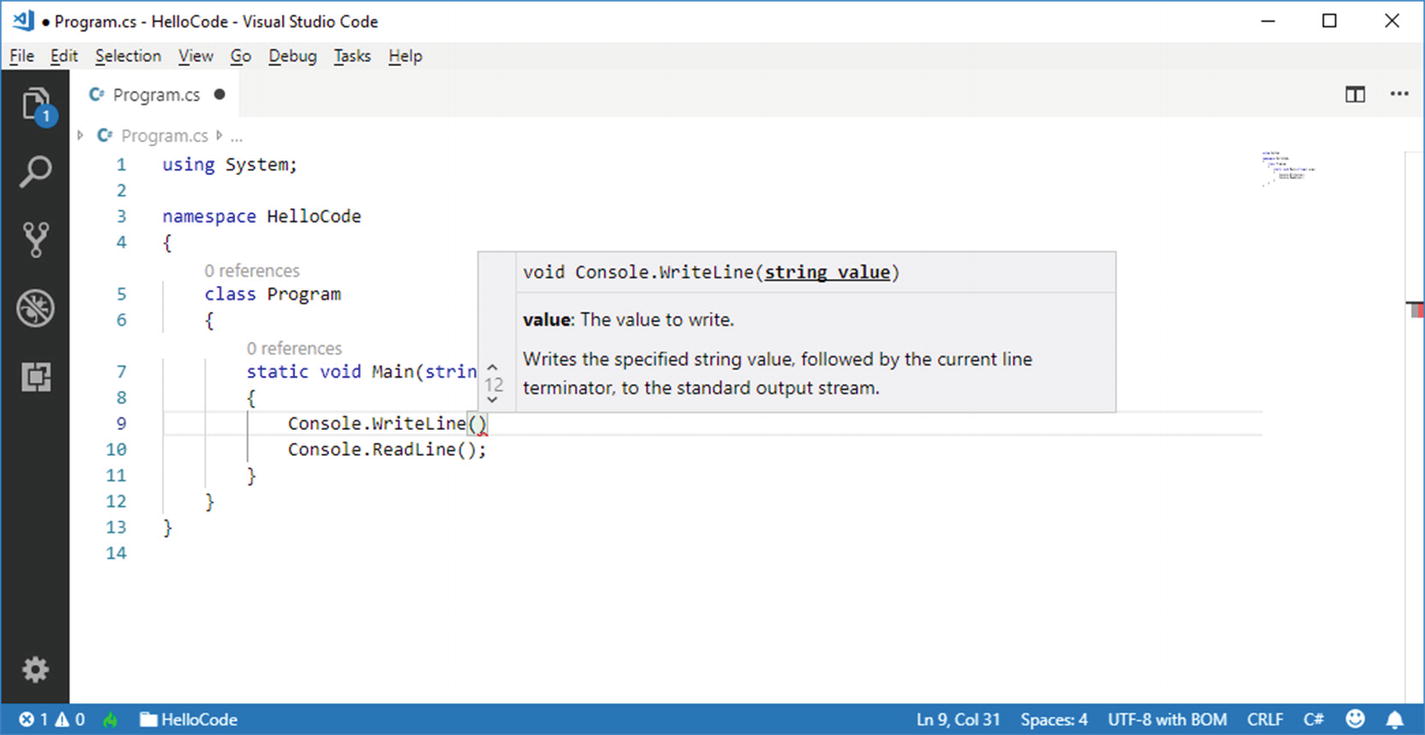
Task: Click the notifications bell in status bar
Action: tap(1394, 719)
